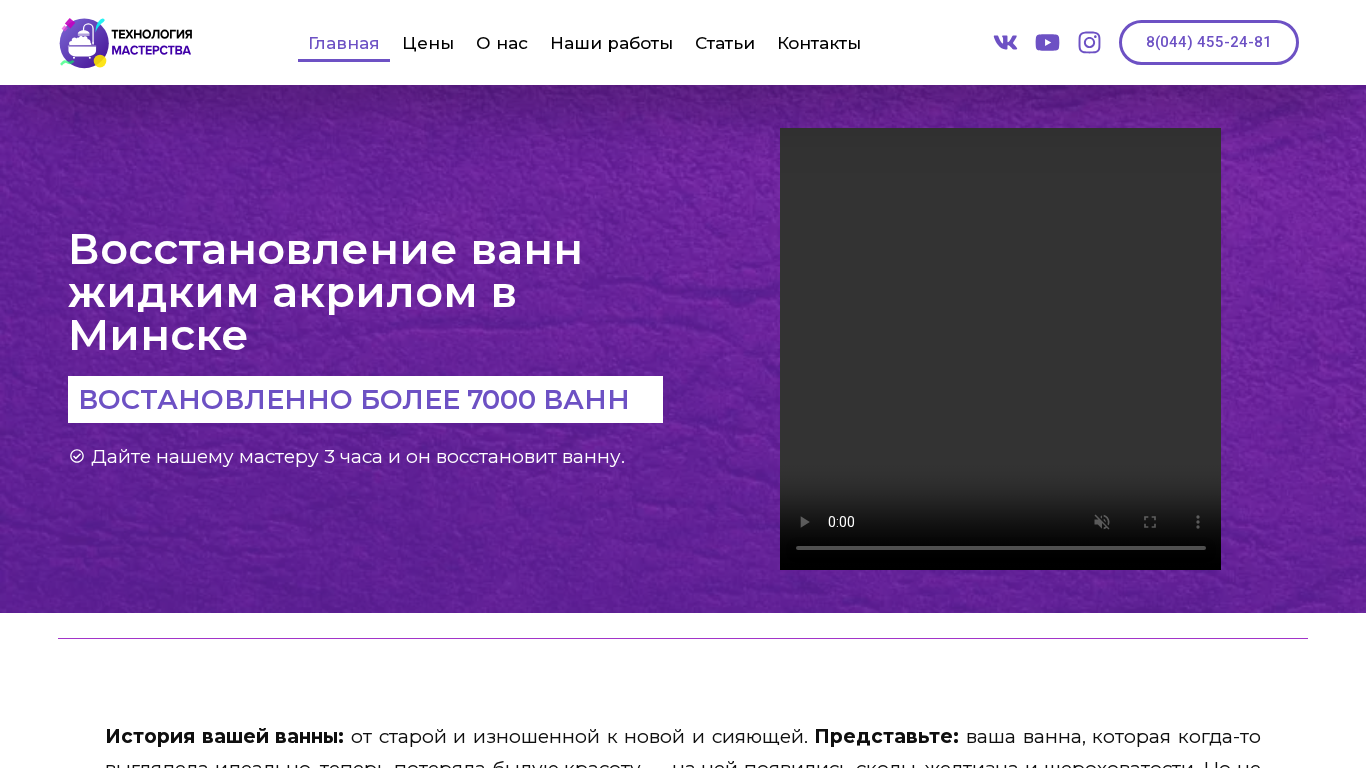Click the video progress bar
The height and width of the screenshot is (768, 1366).
tap(1001, 548)
